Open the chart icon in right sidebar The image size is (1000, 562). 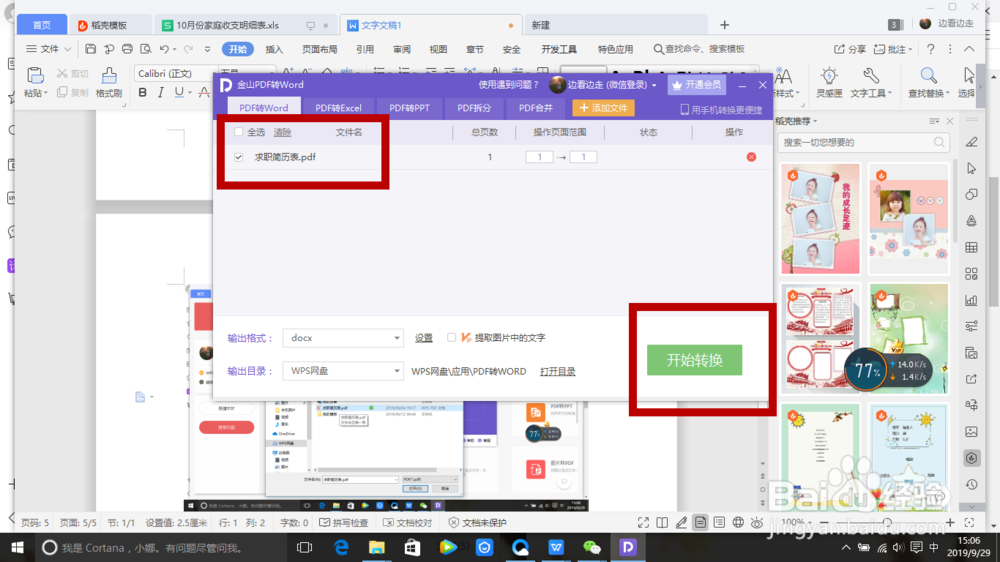tap(971, 300)
